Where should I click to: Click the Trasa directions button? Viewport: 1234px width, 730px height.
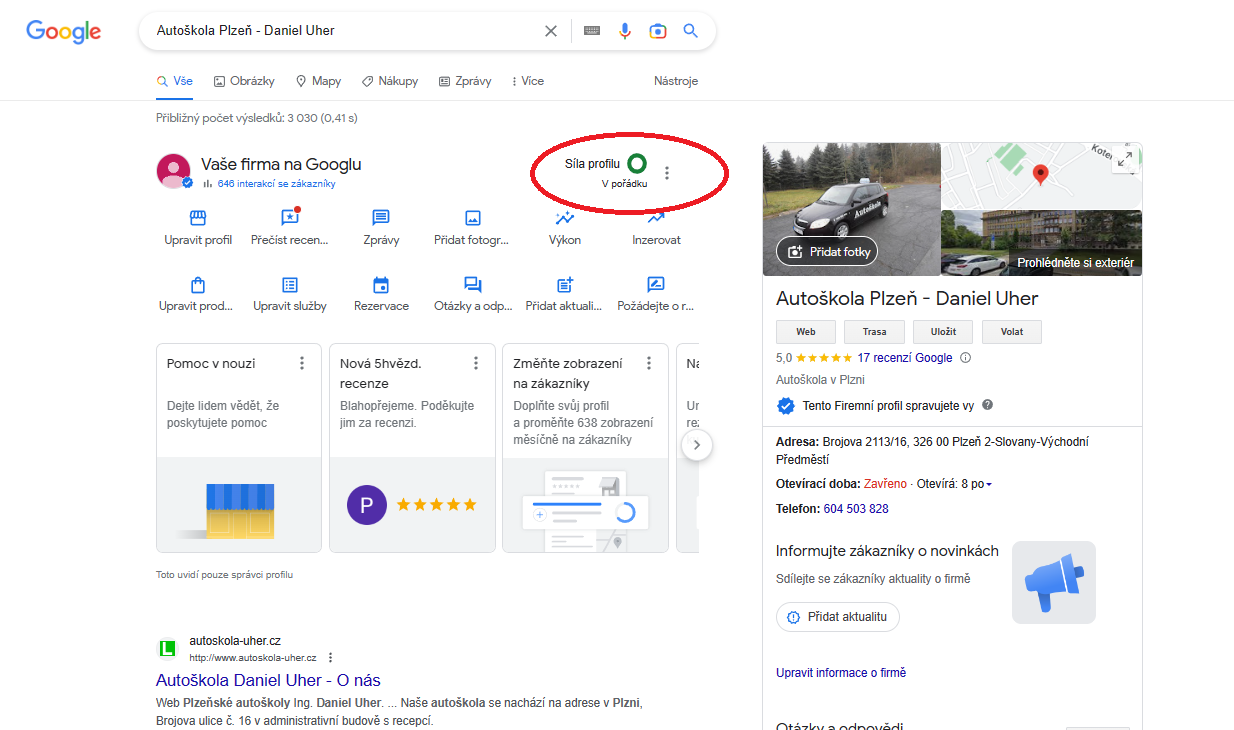(874, 332)
